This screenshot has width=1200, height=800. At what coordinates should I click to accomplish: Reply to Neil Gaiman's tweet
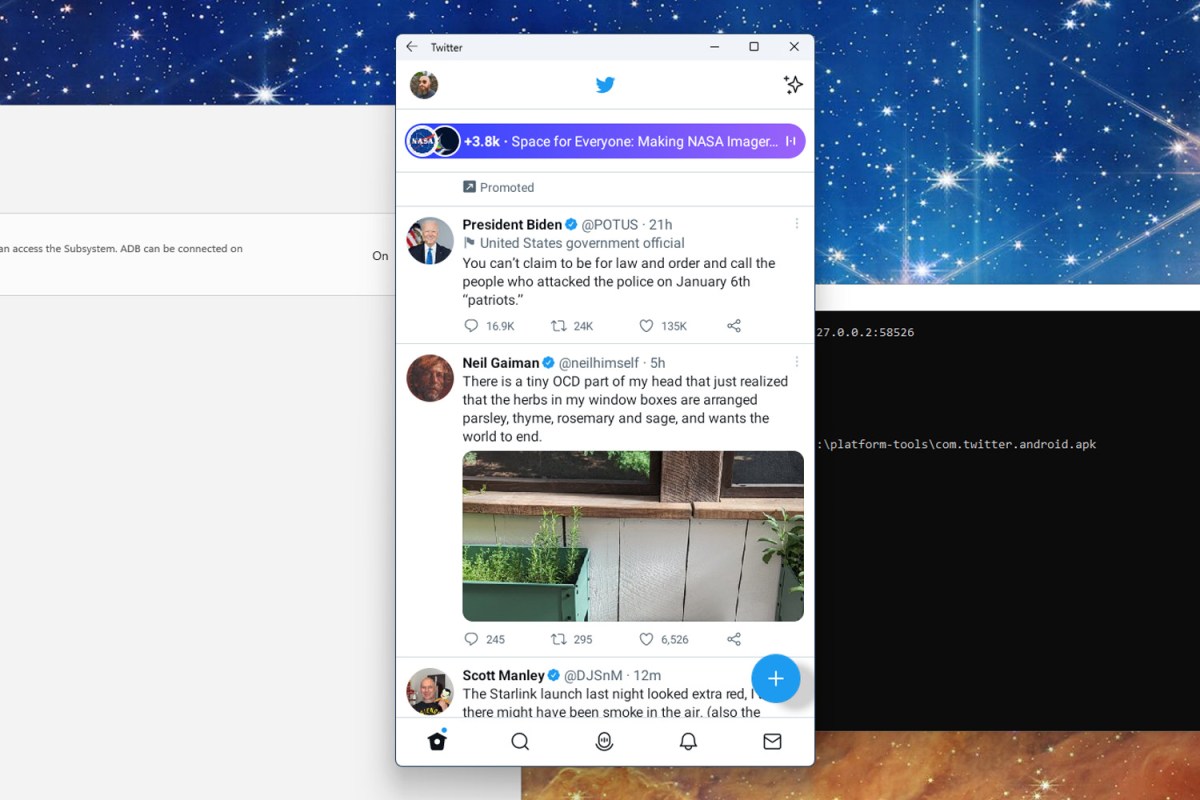click(x=472, y=639)
